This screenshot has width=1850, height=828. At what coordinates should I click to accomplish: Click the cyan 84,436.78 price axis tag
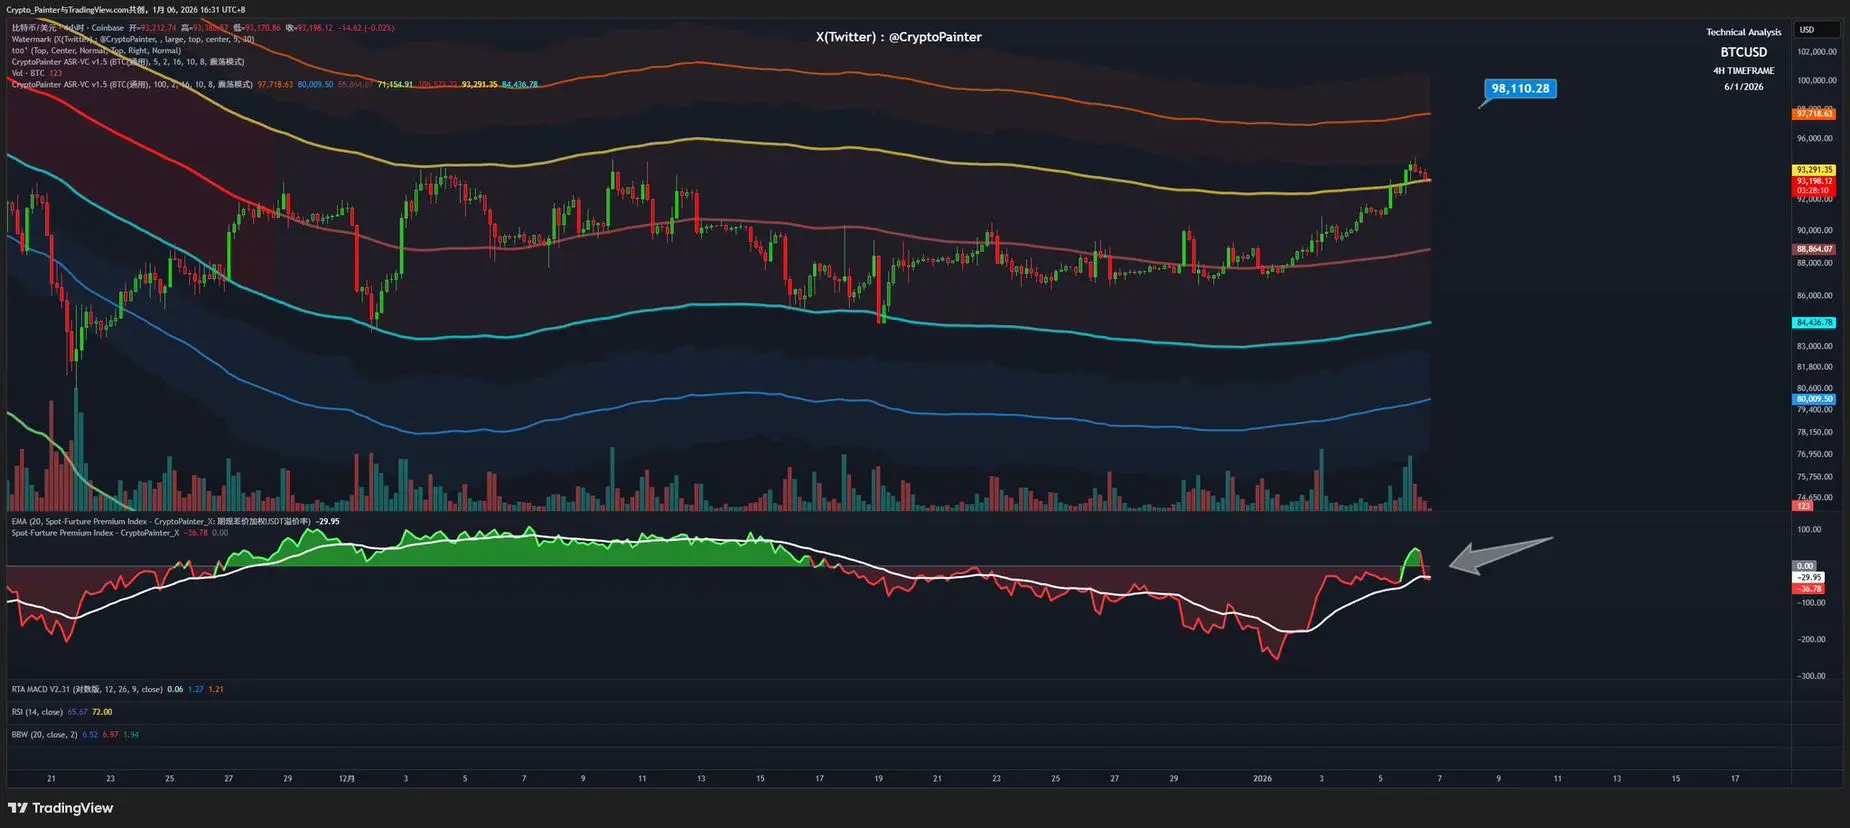pos(1814,323)
